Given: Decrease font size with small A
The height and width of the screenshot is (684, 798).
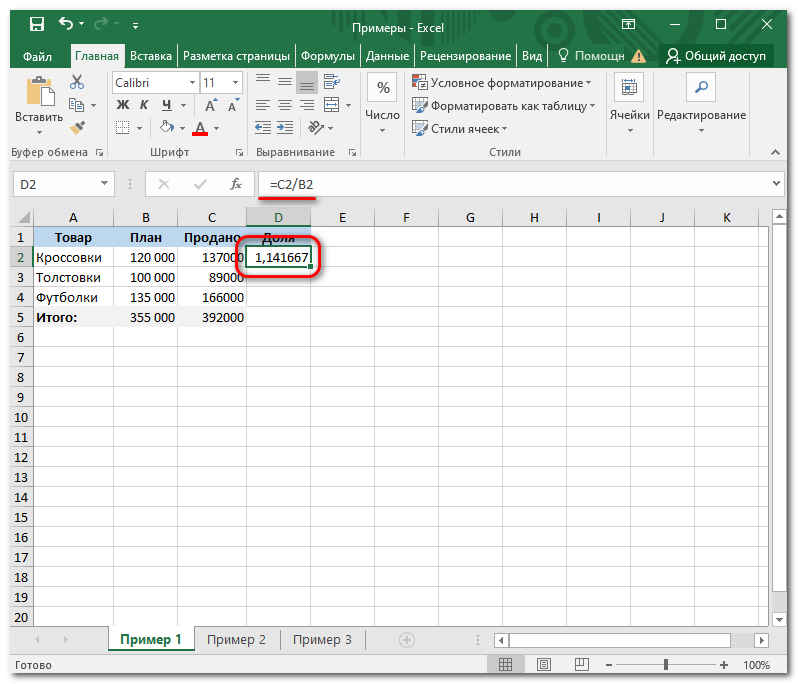Looking at the screenshot, I should click(233, 106).
